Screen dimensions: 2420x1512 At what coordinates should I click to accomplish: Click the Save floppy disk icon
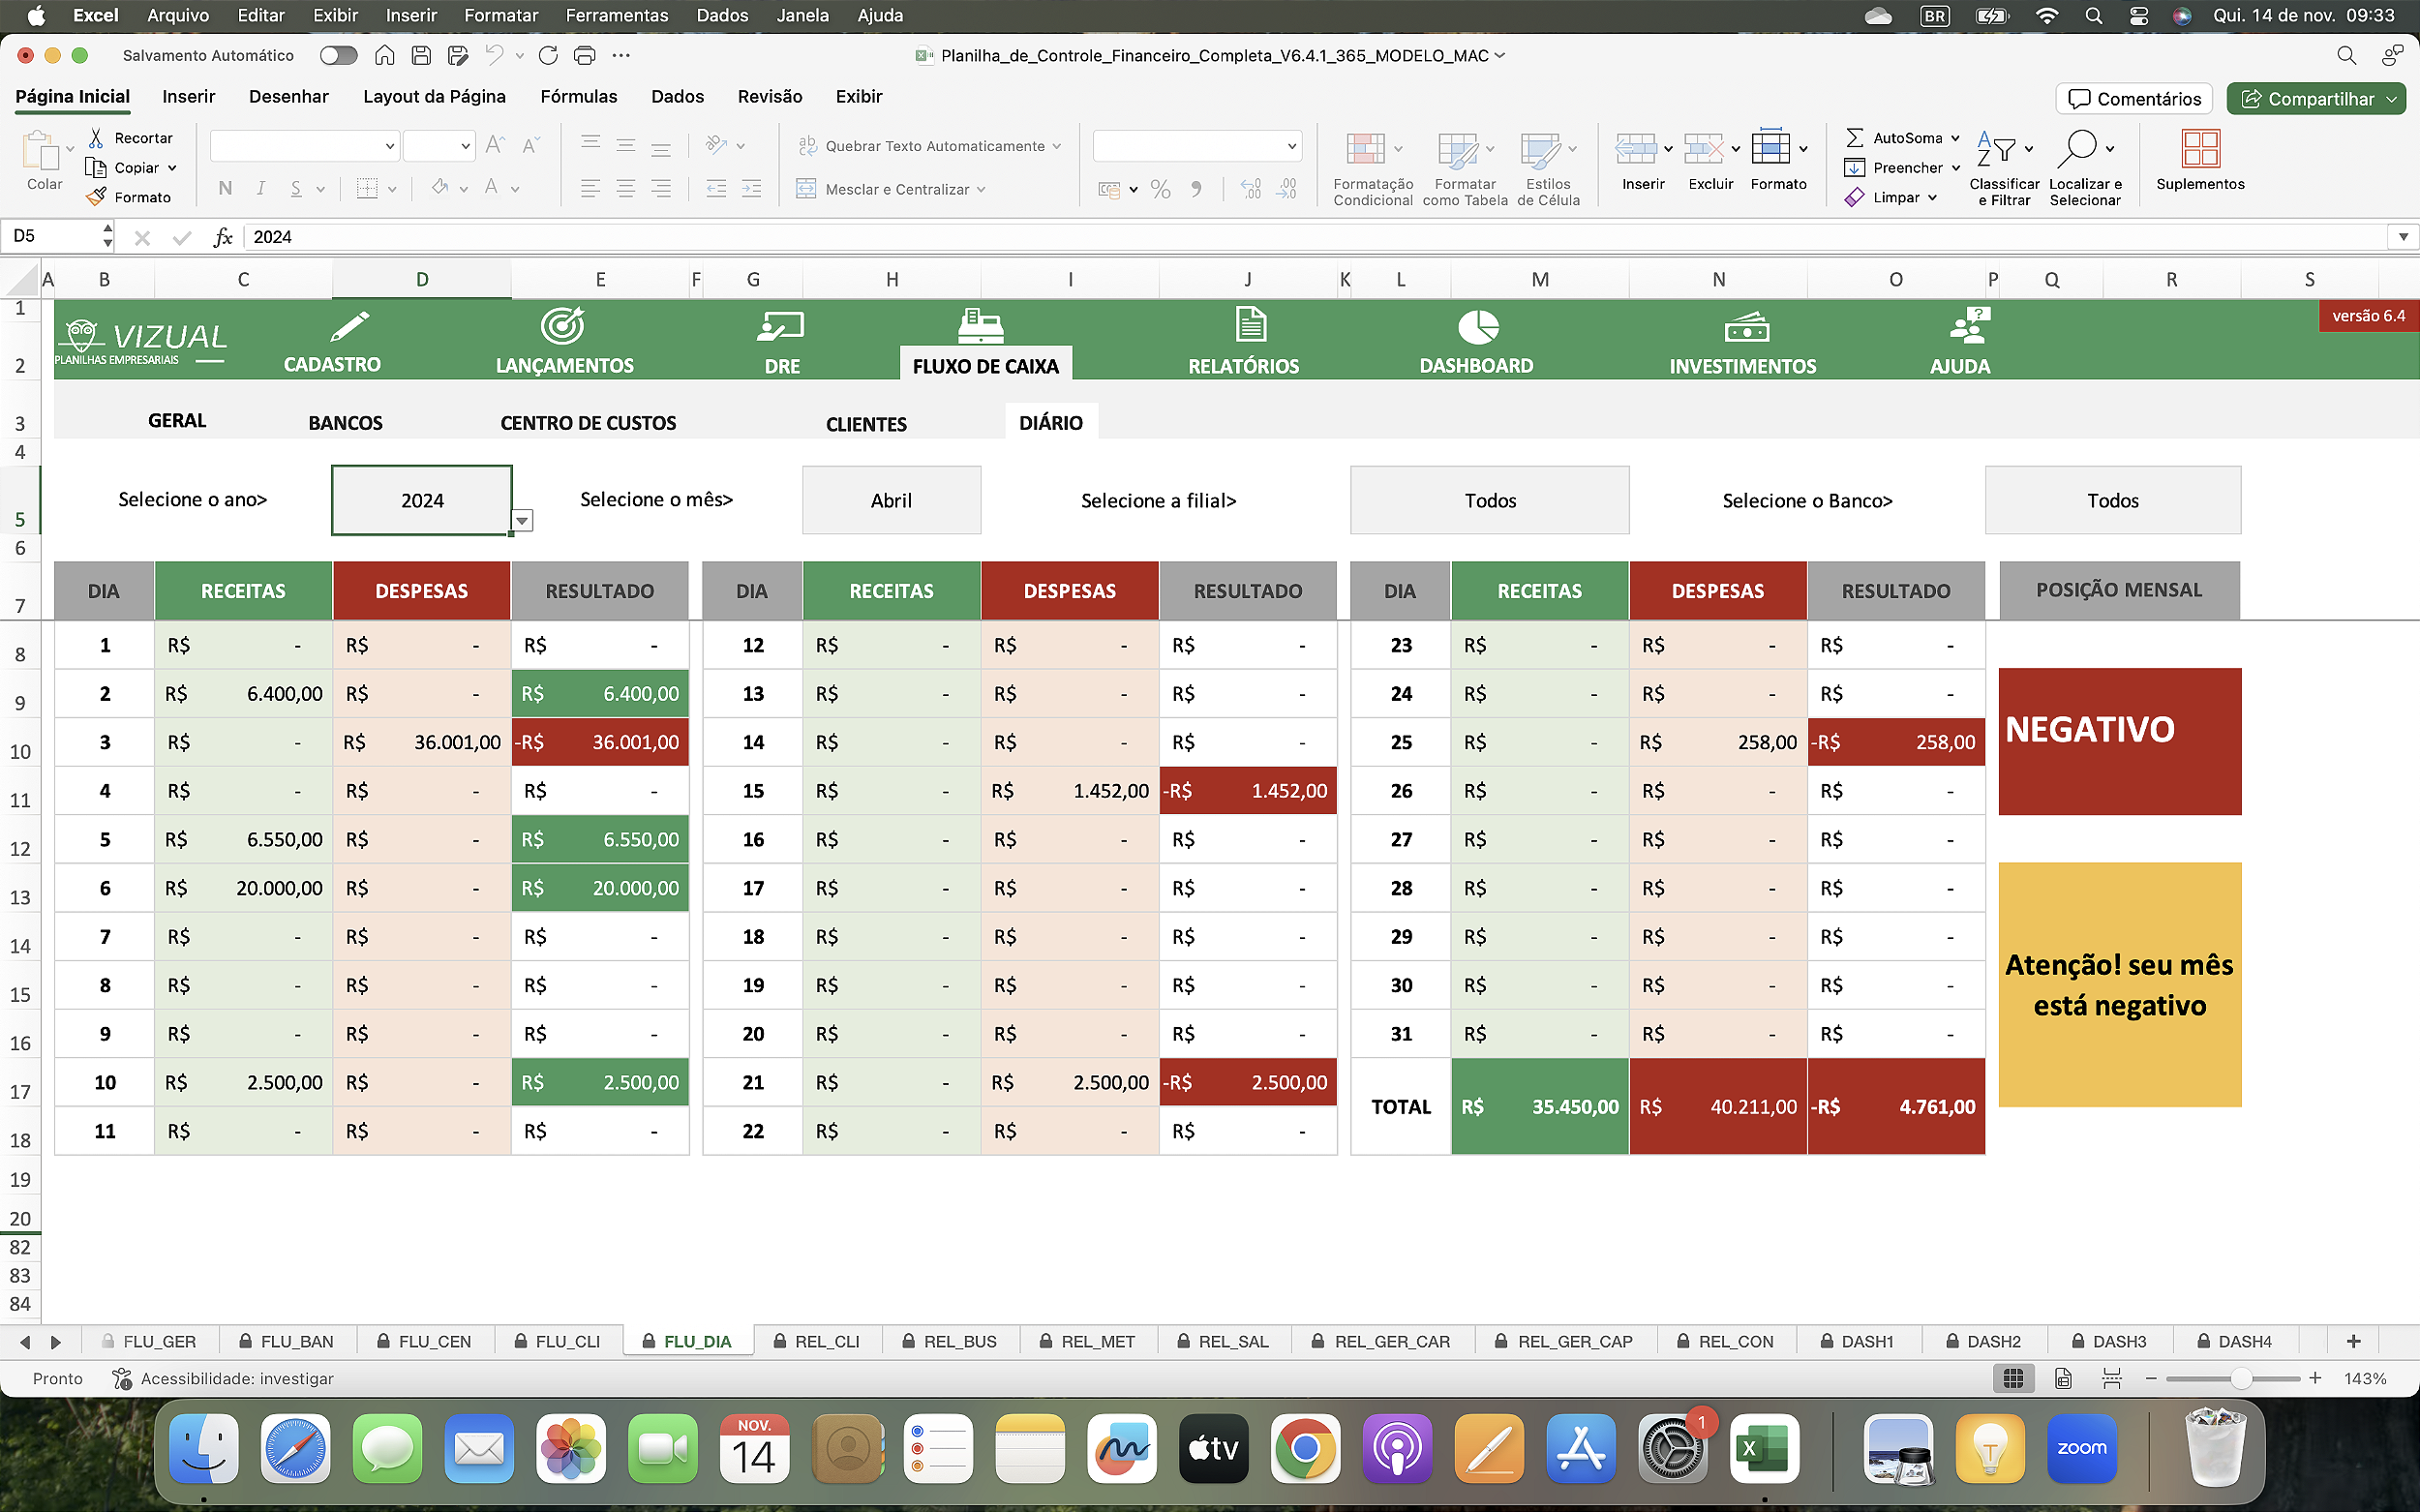pos(421,55)
